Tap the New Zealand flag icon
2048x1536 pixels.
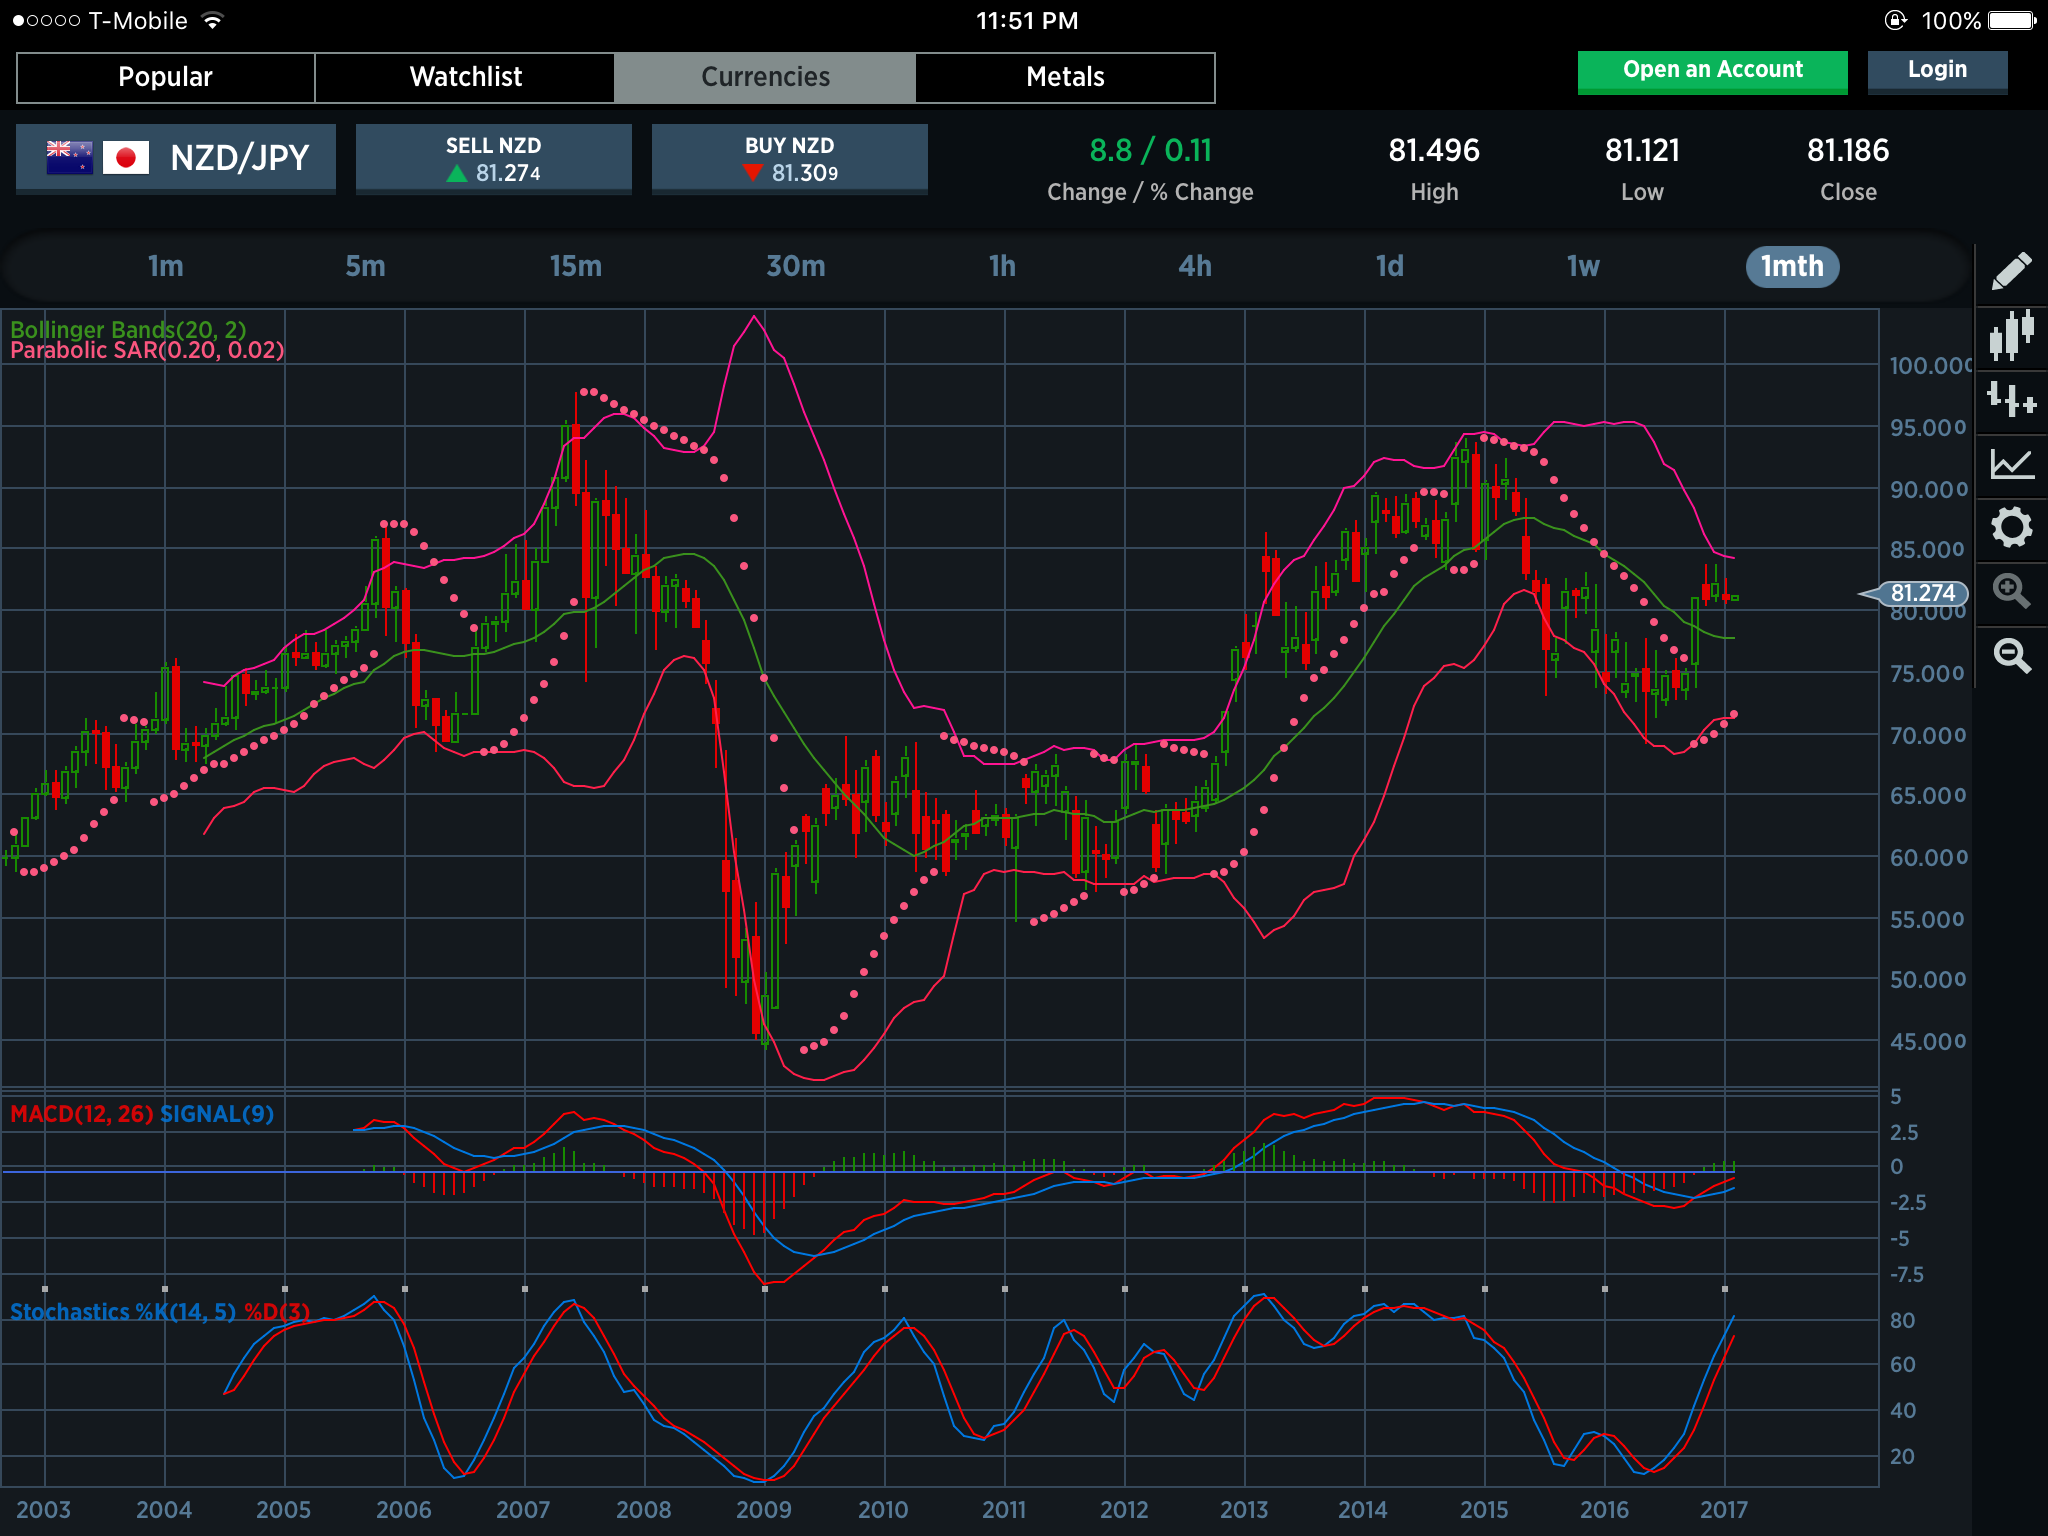69,158
